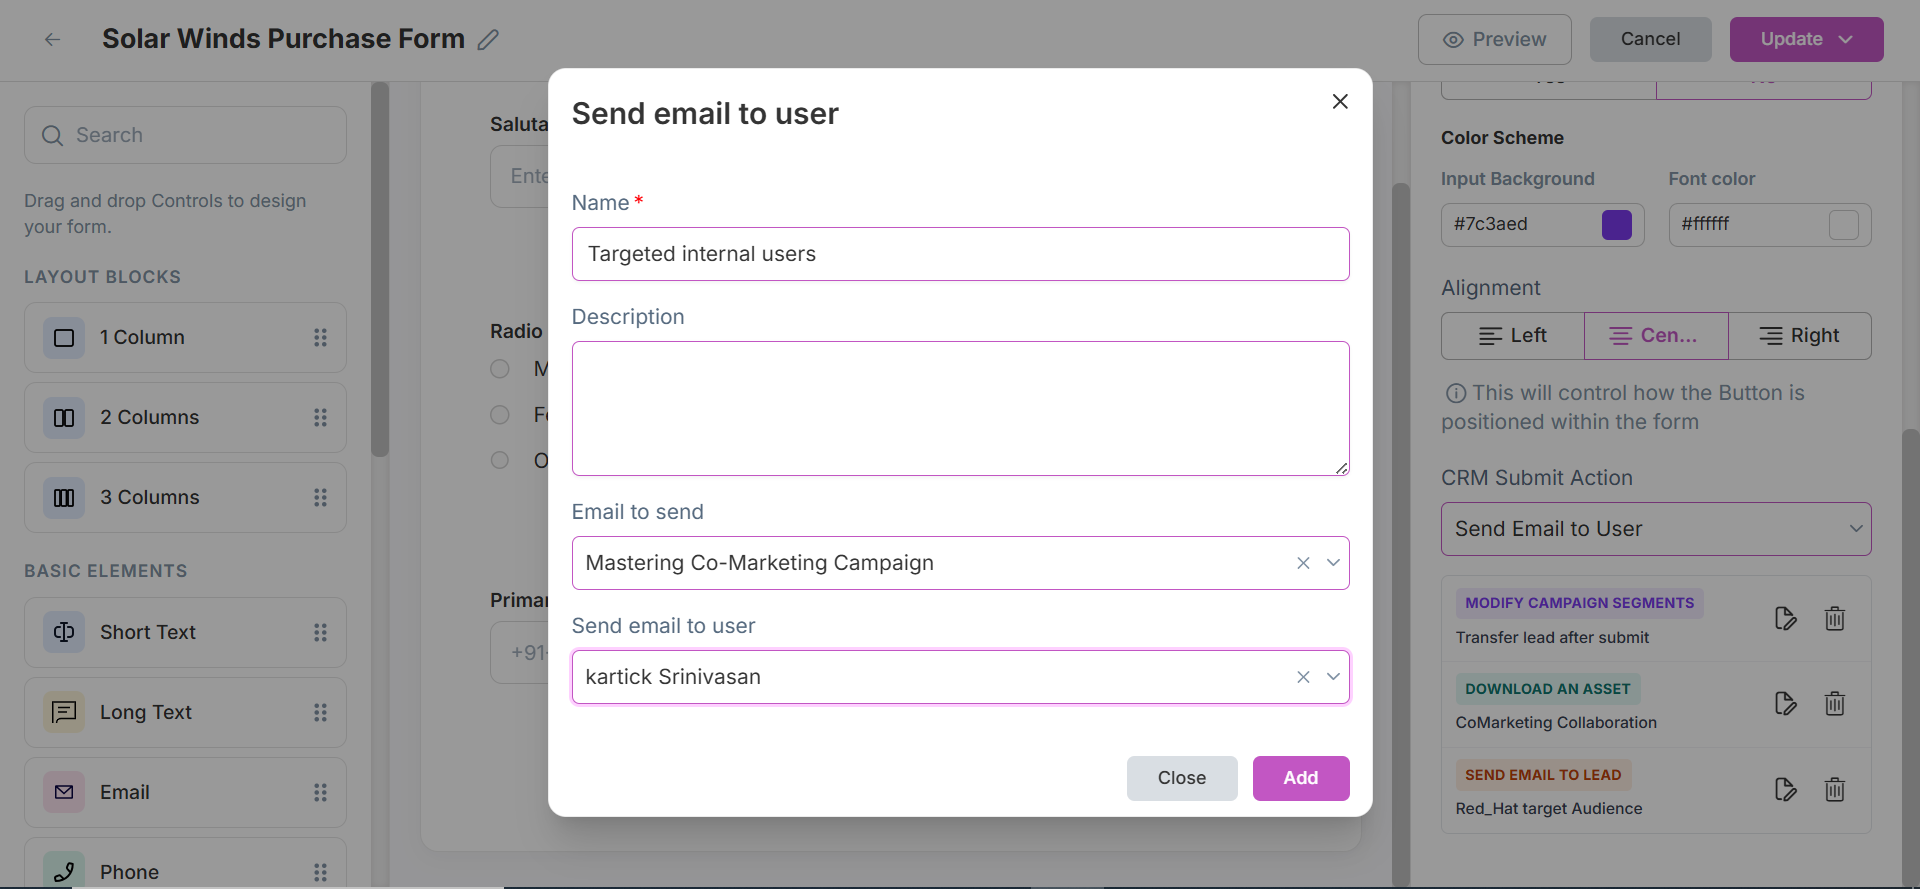Open the CRM Submit Action dropdown
Image resolution: width=1920 pixels, height=889 pixels.
[x=1656, y=529]
